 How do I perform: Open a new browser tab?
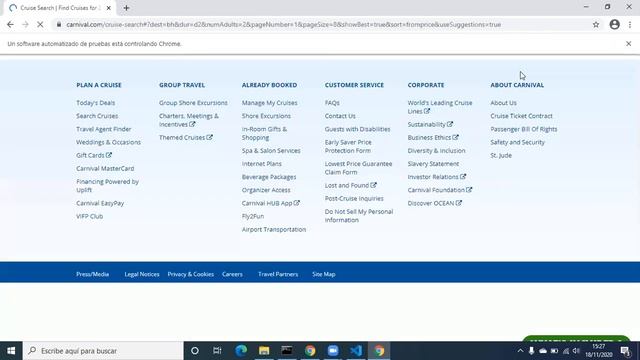pos(126,8)
